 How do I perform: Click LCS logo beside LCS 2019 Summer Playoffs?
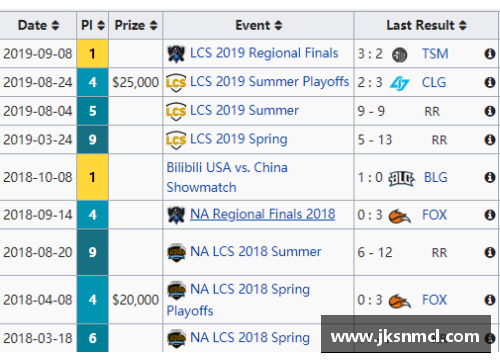click(x=176, y=83)
